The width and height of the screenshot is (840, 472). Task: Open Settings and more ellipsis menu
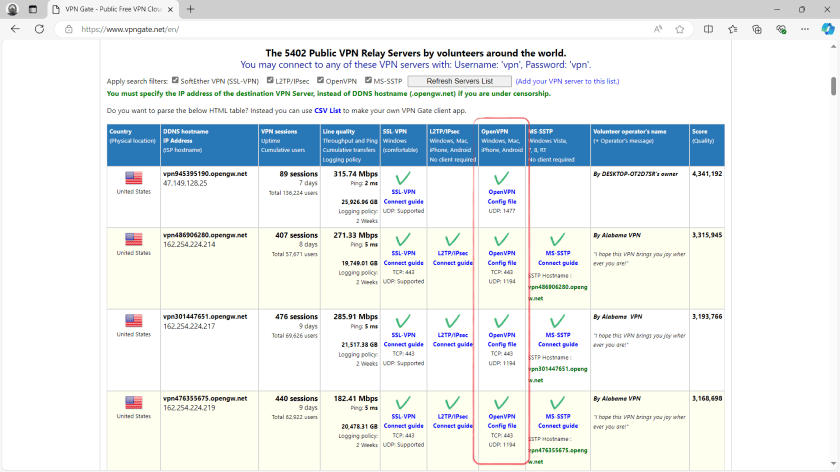tap(804, 29)
